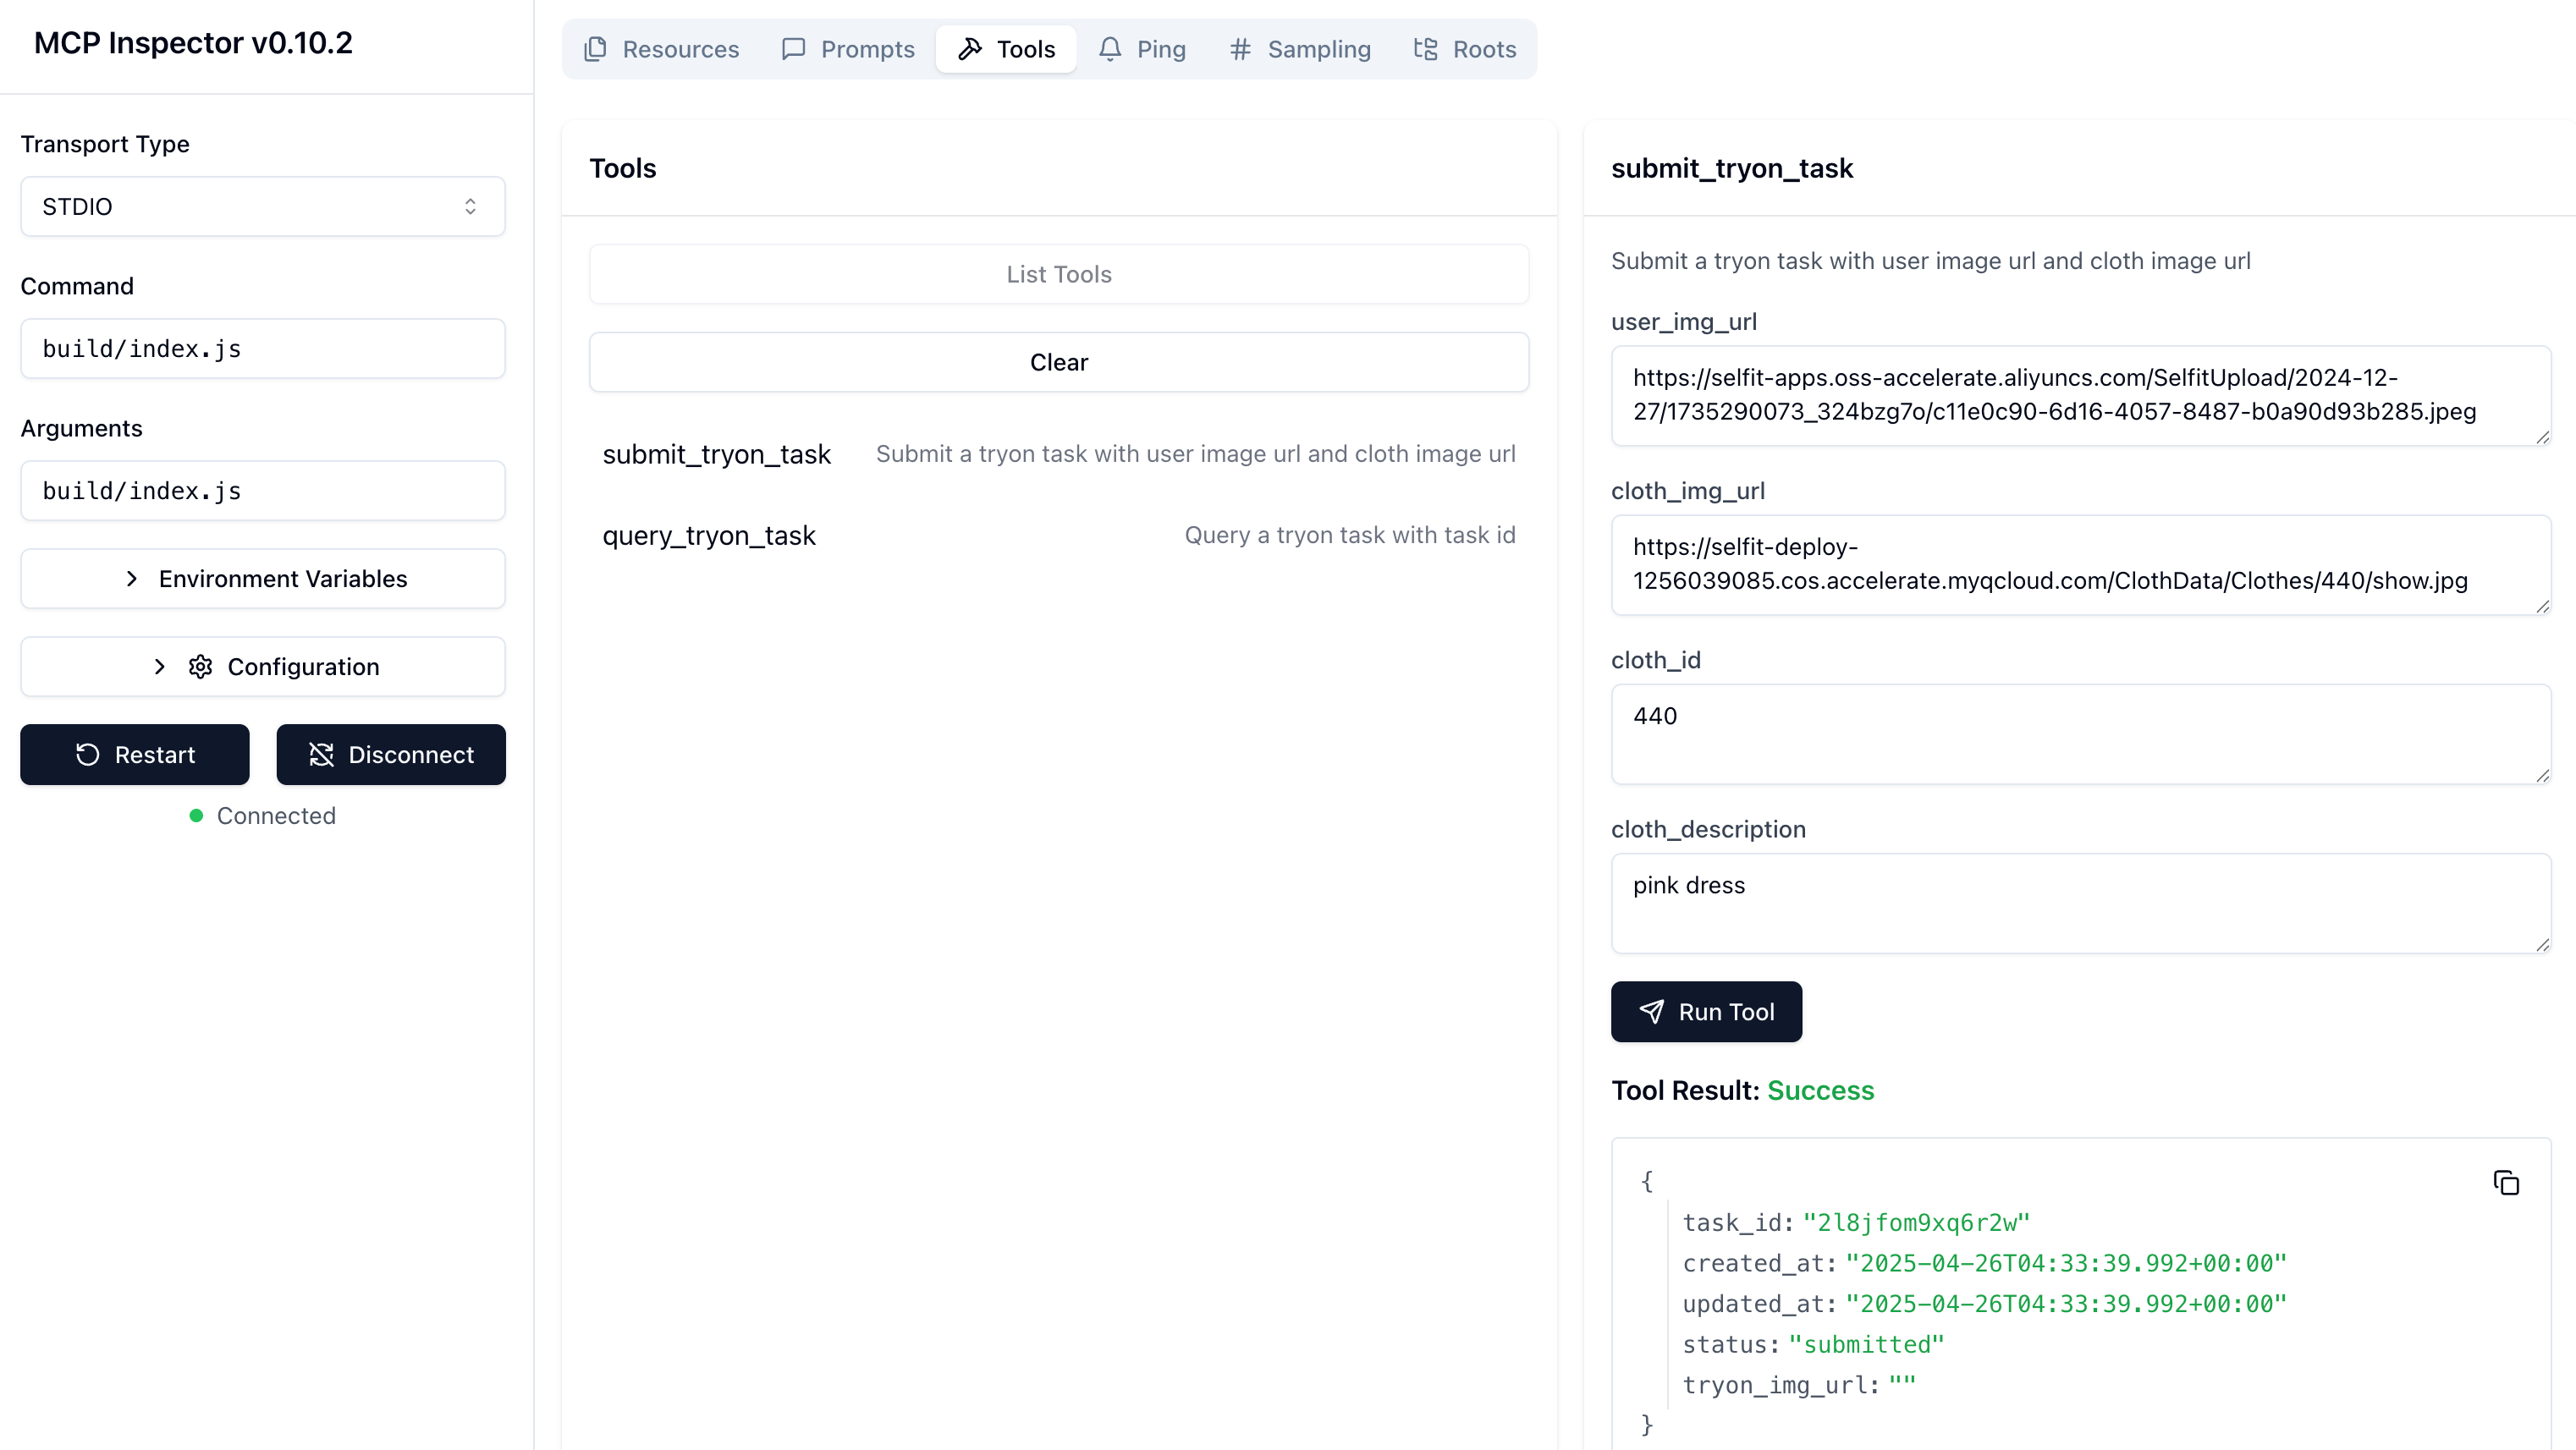Click into the cloth_description text field

[x=2080, y=902]
